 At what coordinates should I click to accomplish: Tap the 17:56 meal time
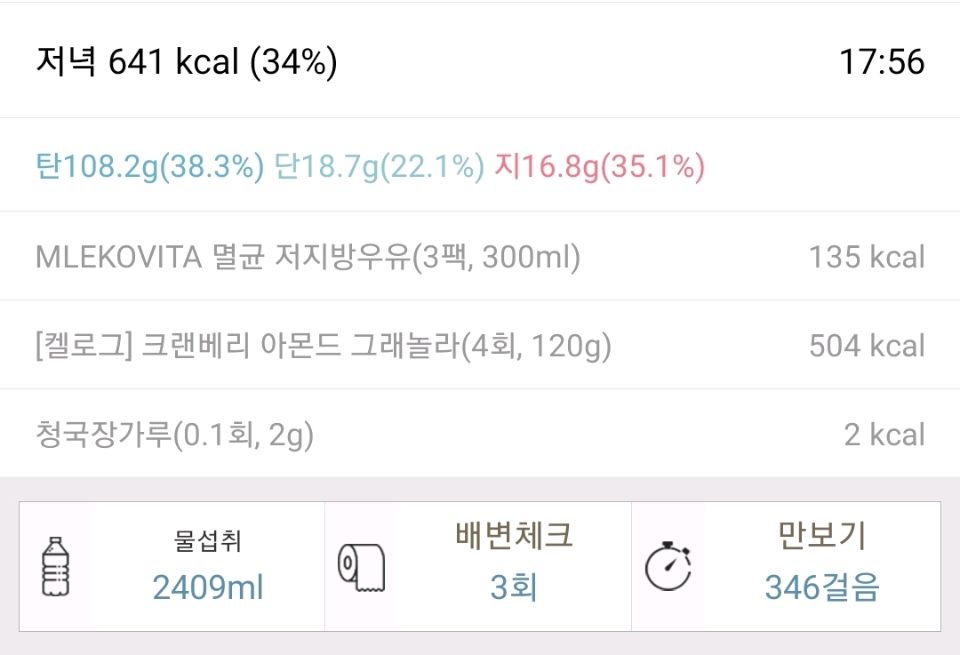click(882, 62)
